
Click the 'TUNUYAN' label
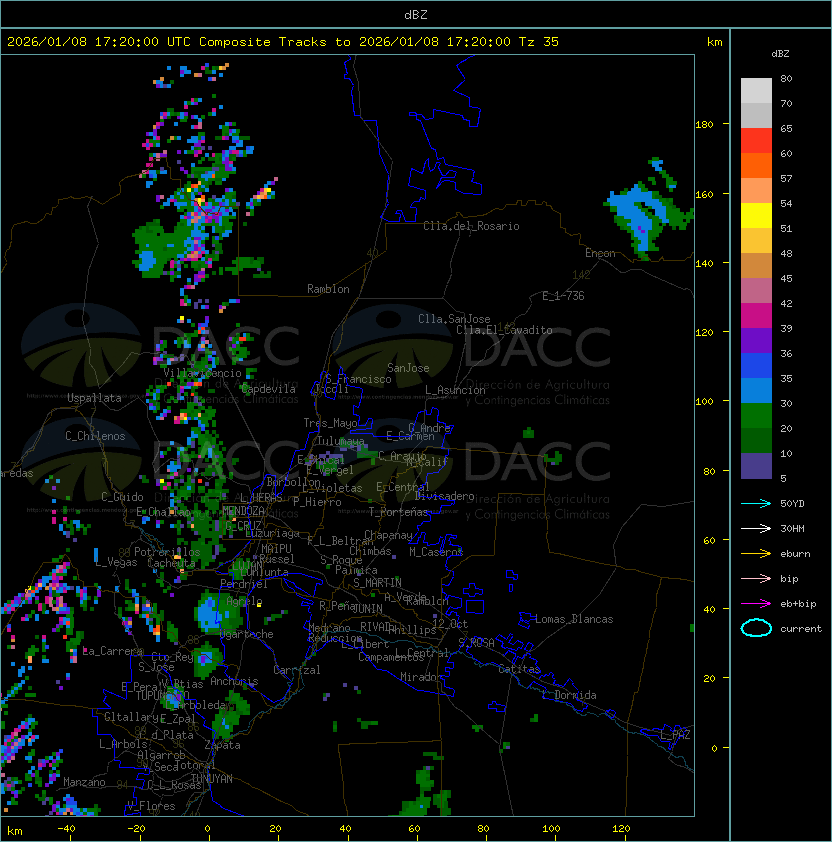click(212, 779)
